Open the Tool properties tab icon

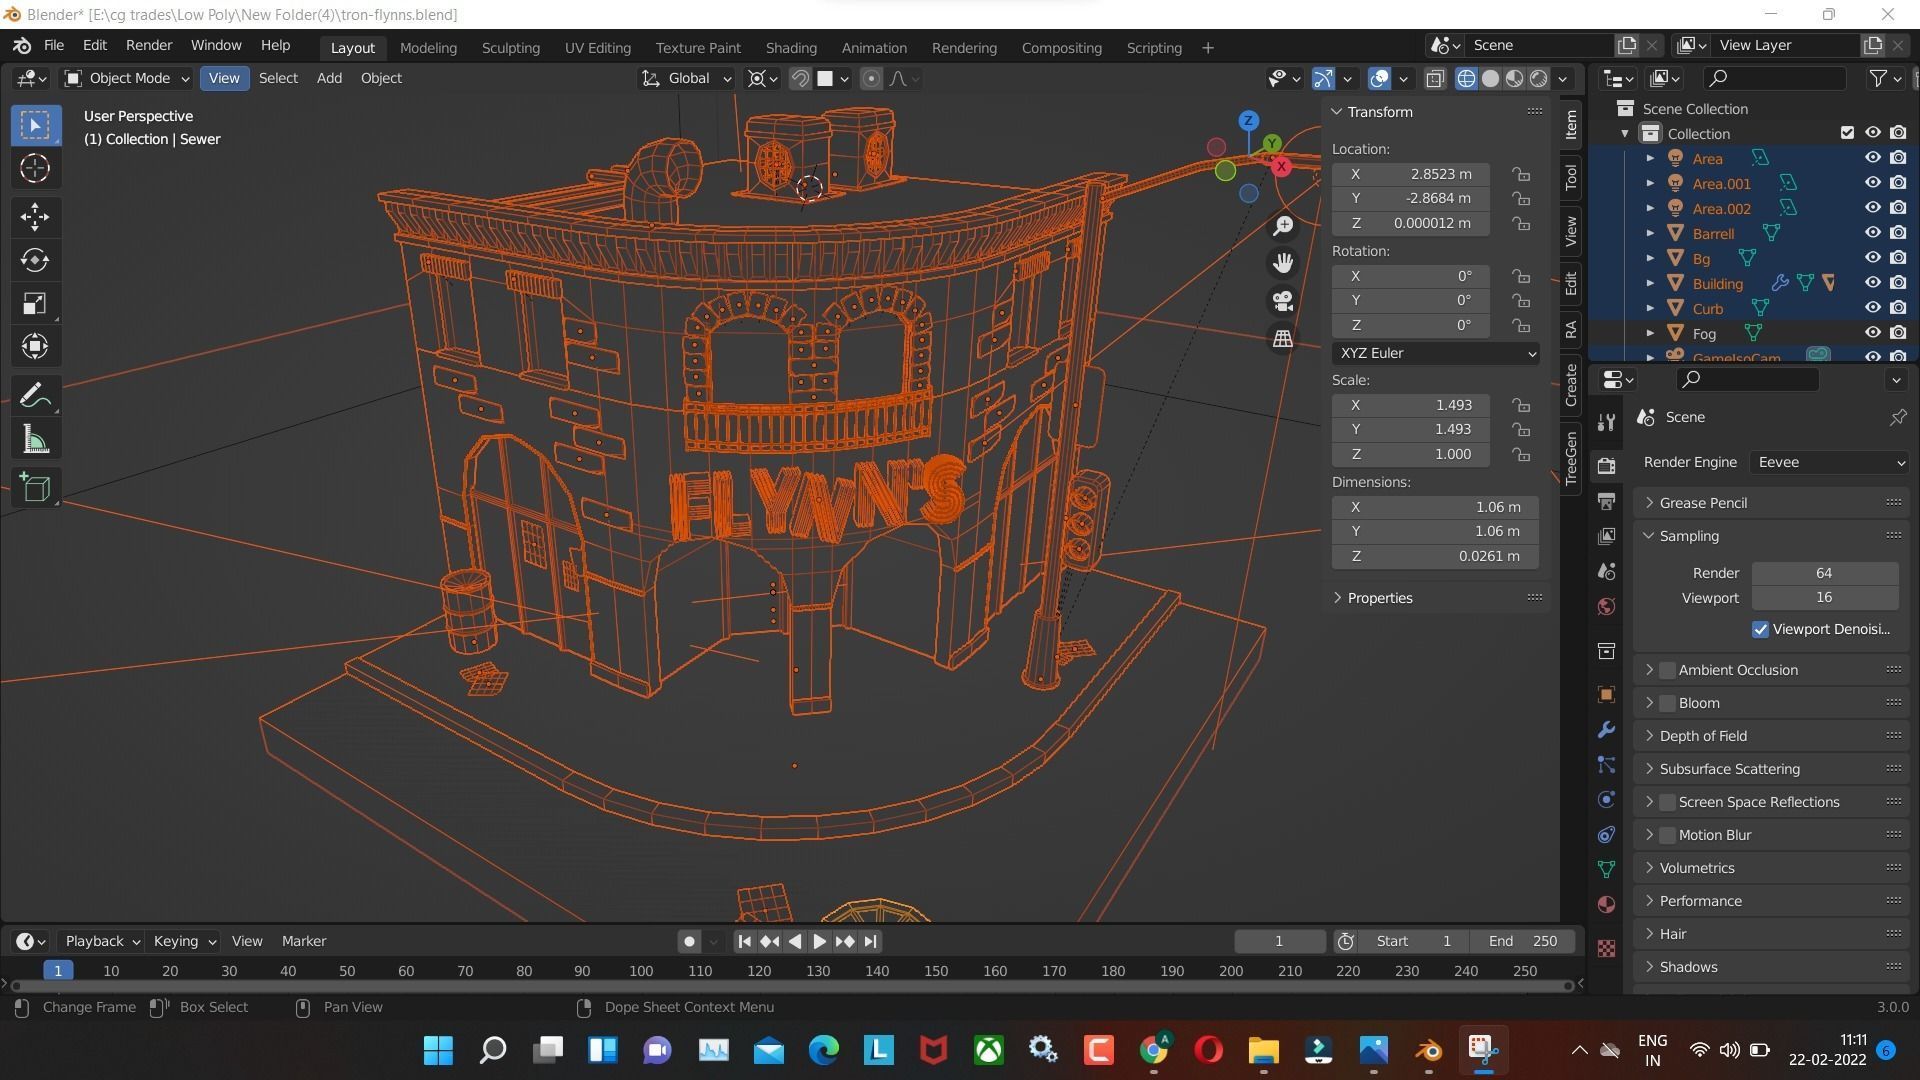1606,422
